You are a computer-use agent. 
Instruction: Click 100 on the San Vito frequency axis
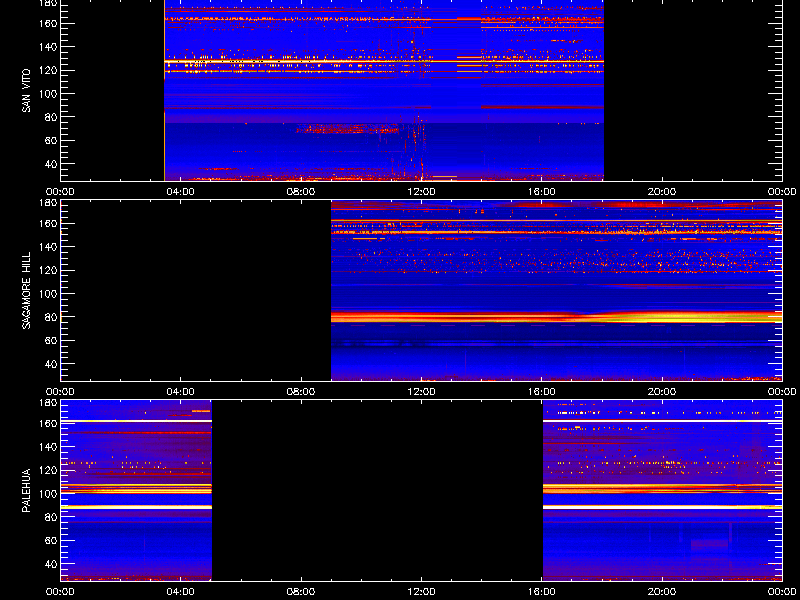click(47, 94)
